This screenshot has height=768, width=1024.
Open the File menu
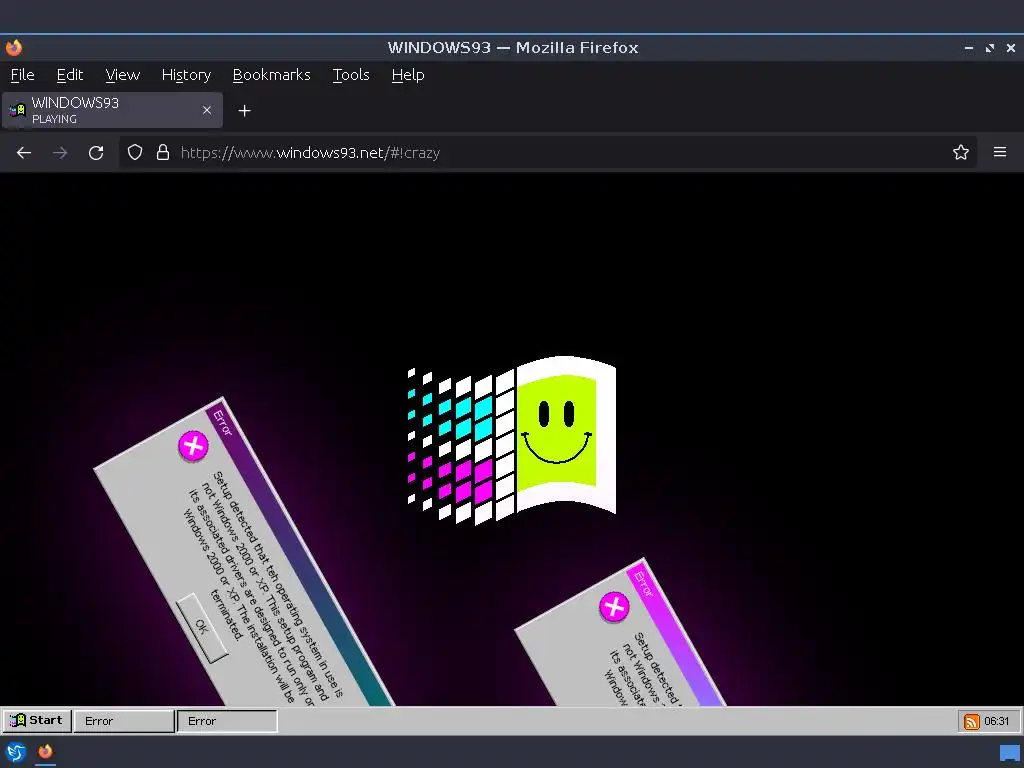22,75
